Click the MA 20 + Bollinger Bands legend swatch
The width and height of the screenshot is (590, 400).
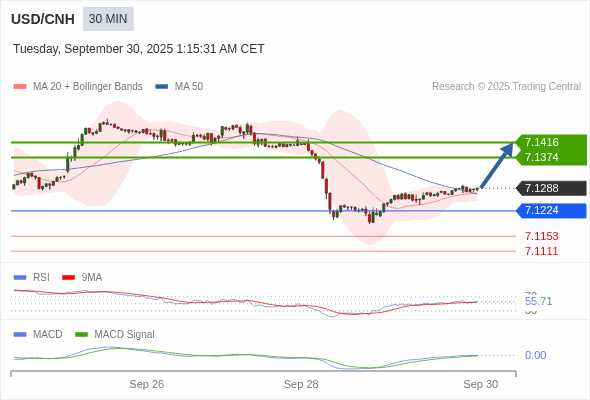click(x=20, y=87)
